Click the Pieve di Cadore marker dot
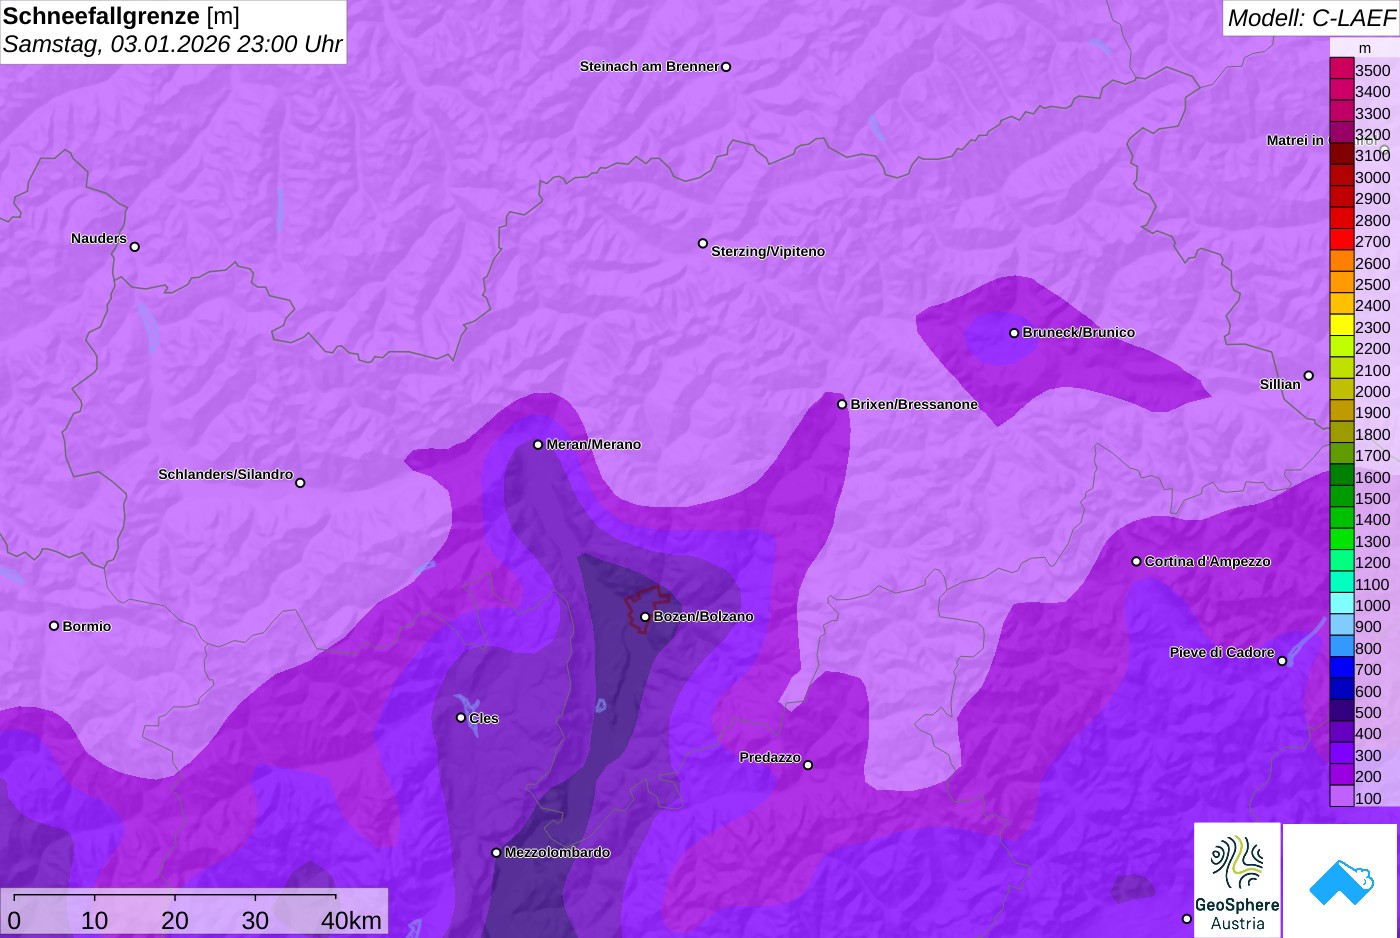 pos(1282,661)
